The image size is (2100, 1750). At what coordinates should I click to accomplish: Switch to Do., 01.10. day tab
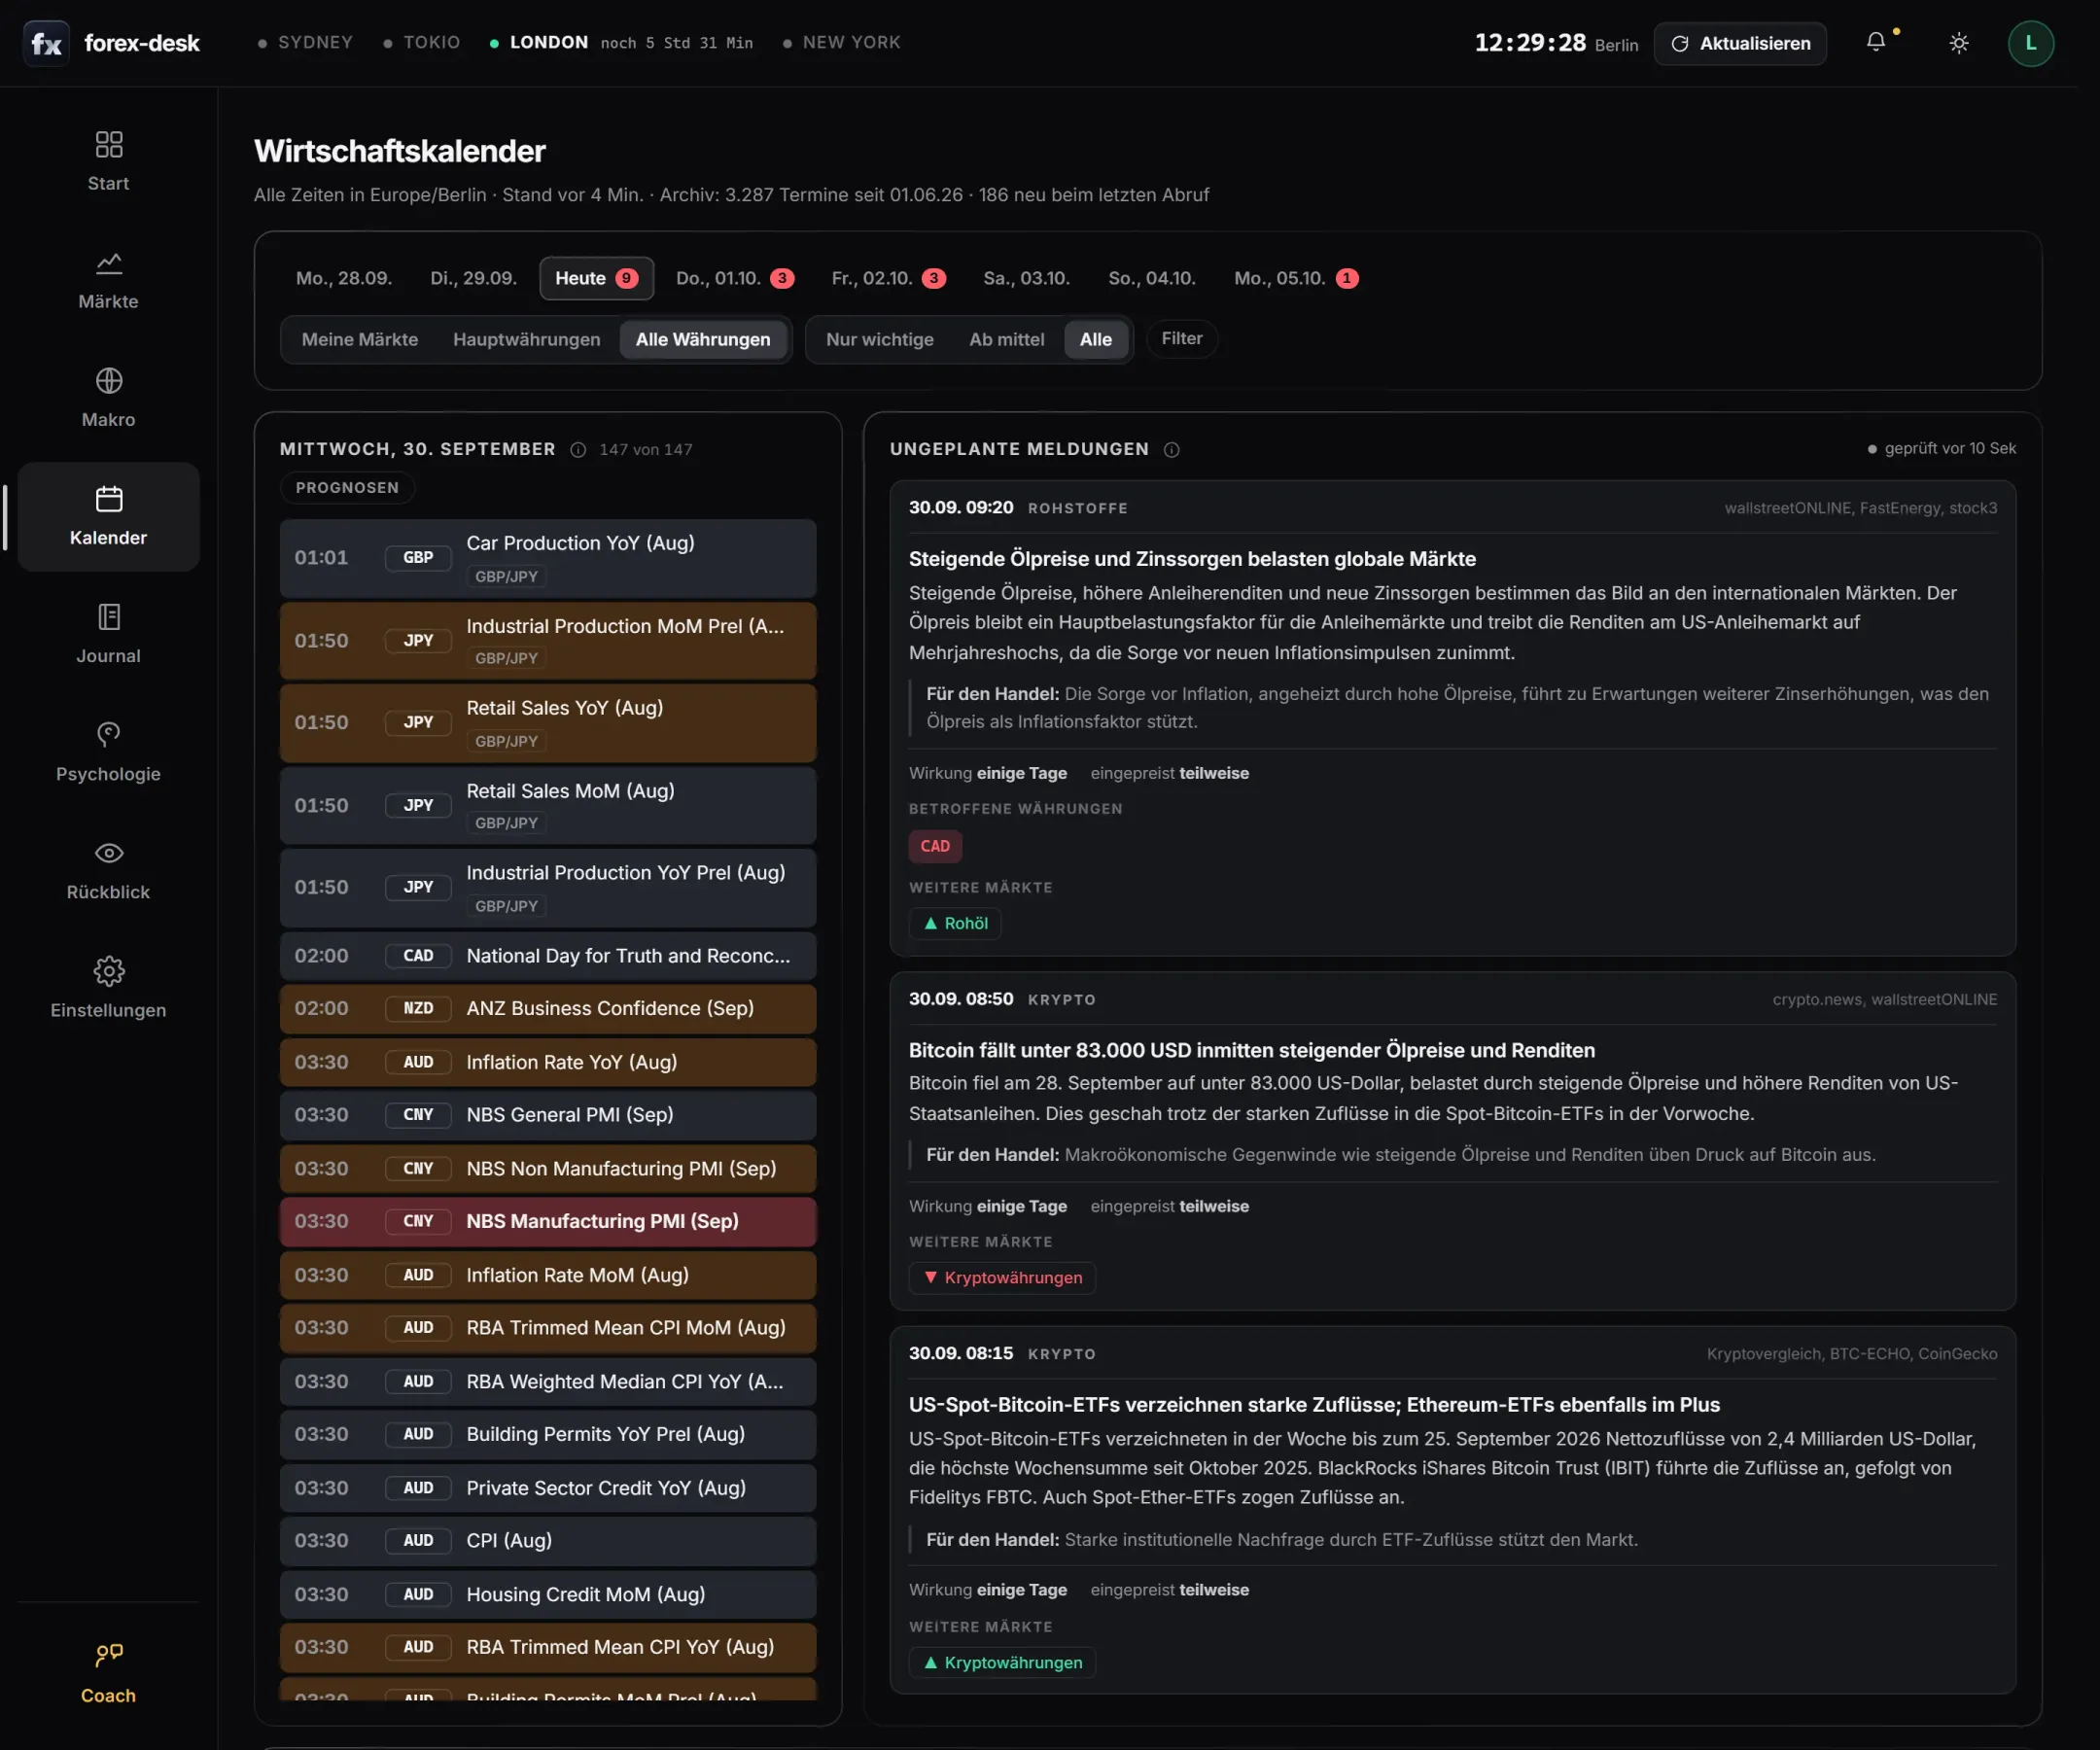(735, 278)
